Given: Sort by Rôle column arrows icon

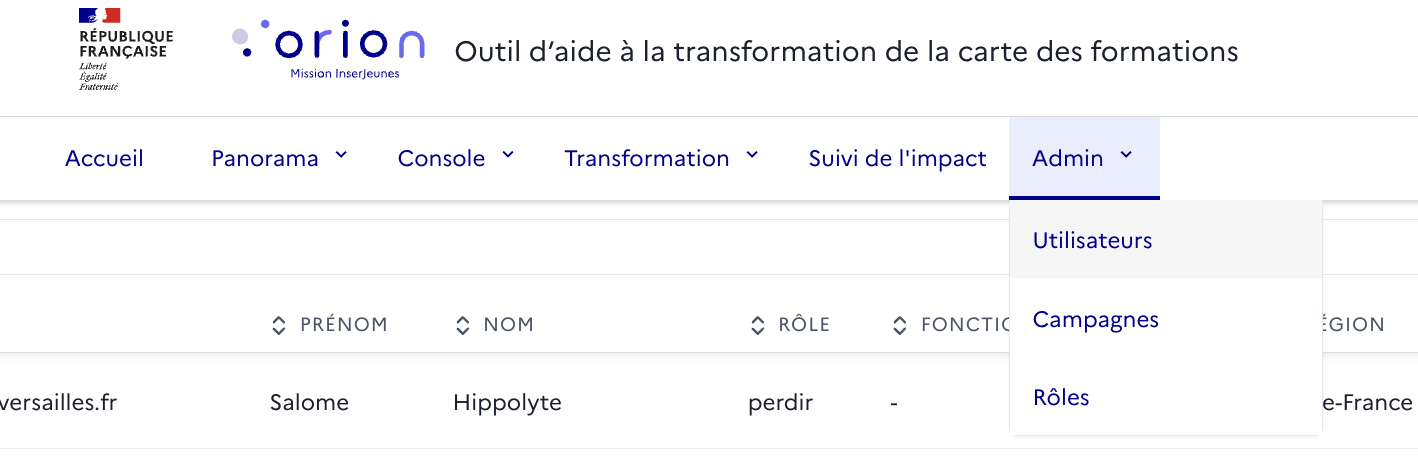Looking at the screenshot, I should [757, 325].
